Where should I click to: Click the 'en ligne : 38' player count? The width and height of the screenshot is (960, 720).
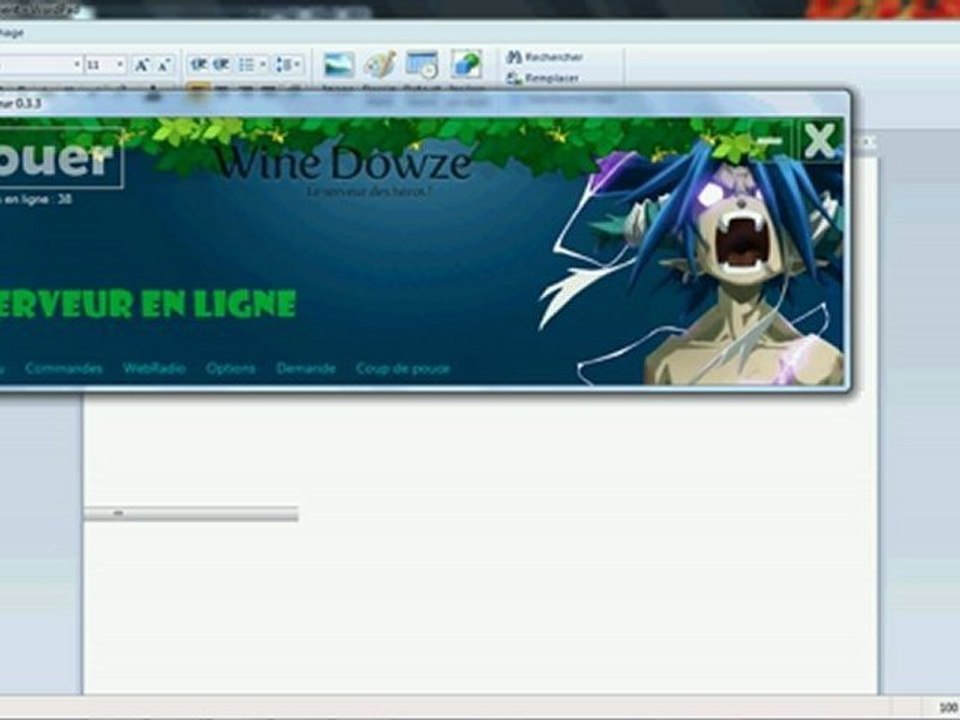coord(36,199)
